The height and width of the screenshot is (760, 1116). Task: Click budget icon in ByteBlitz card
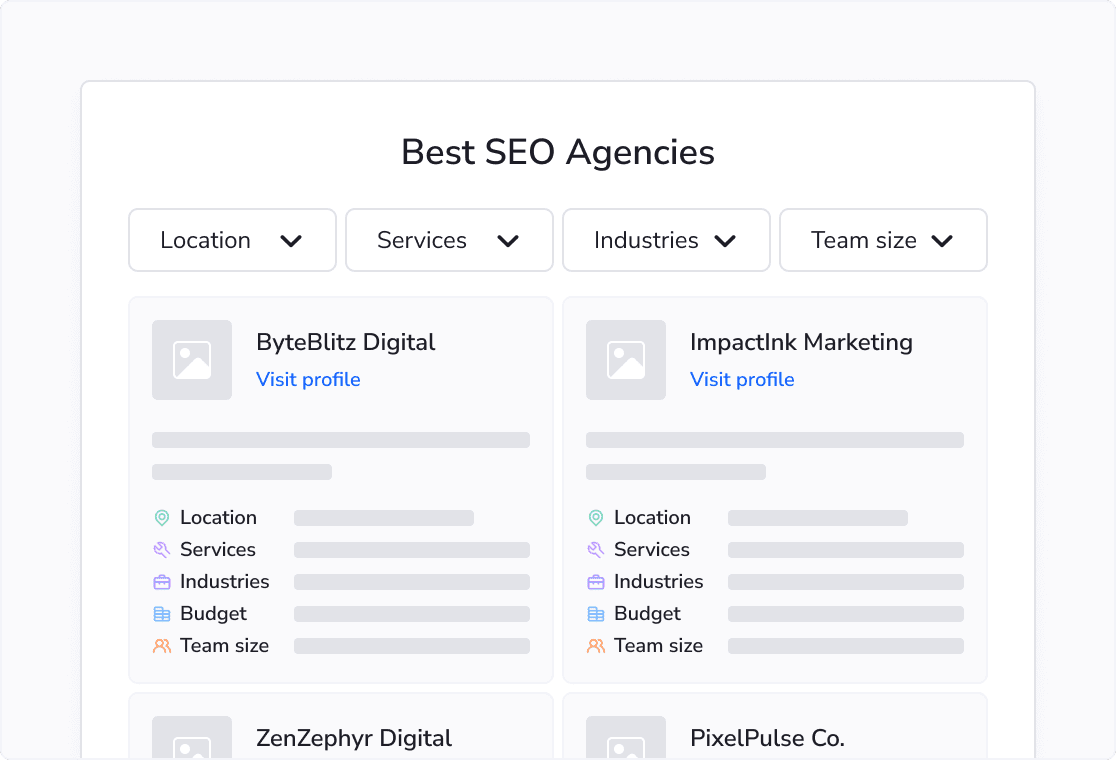pyautogui.click(x=162, y=614)
